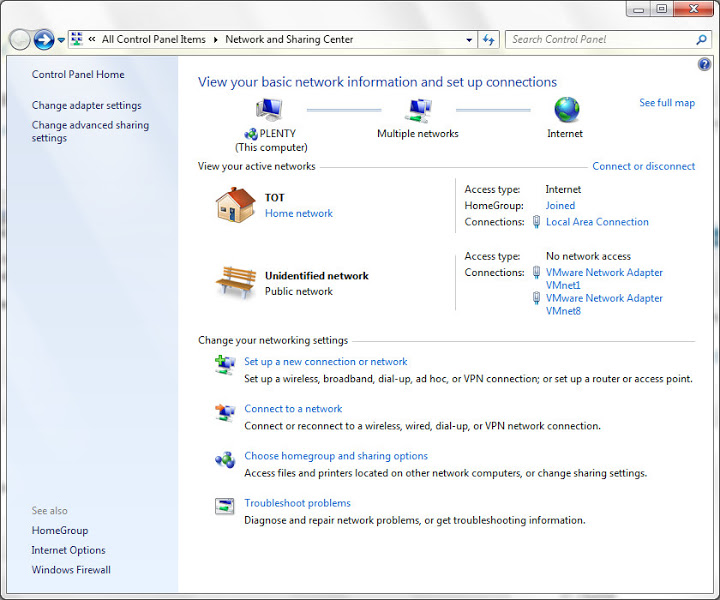Screen dimensions: 720x600
Task: Click the homegroup and sharing options icon
Action: point(225,460)
